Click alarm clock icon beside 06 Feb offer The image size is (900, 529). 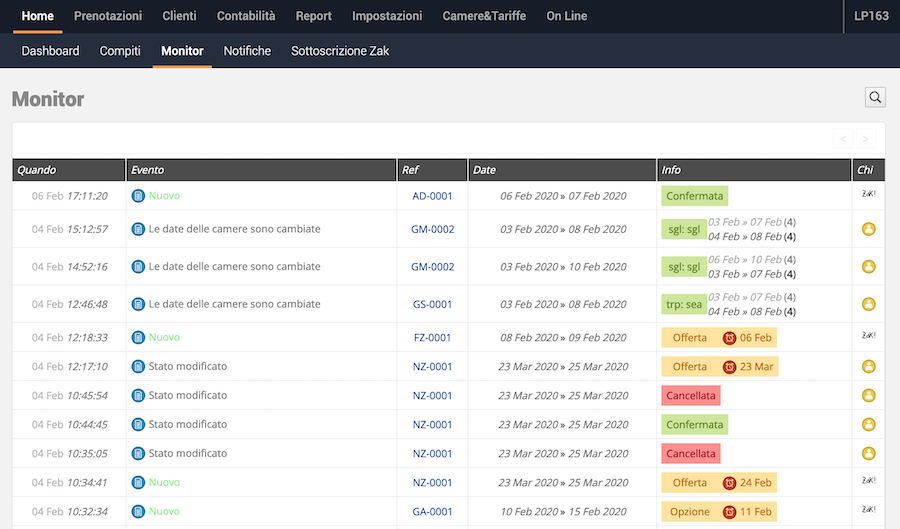tap(729, 338)
